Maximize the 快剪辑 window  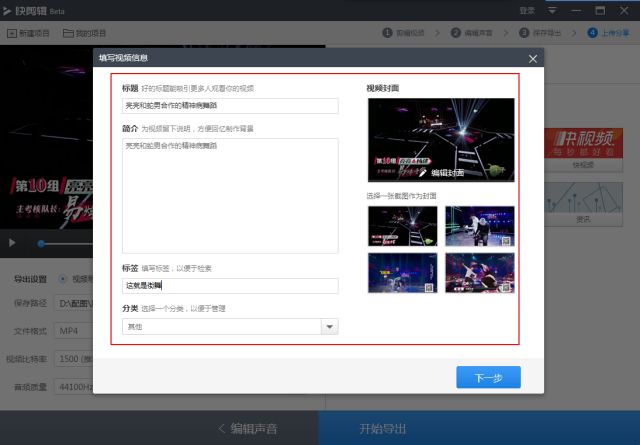pyautogui.click(x=600, y=11)
